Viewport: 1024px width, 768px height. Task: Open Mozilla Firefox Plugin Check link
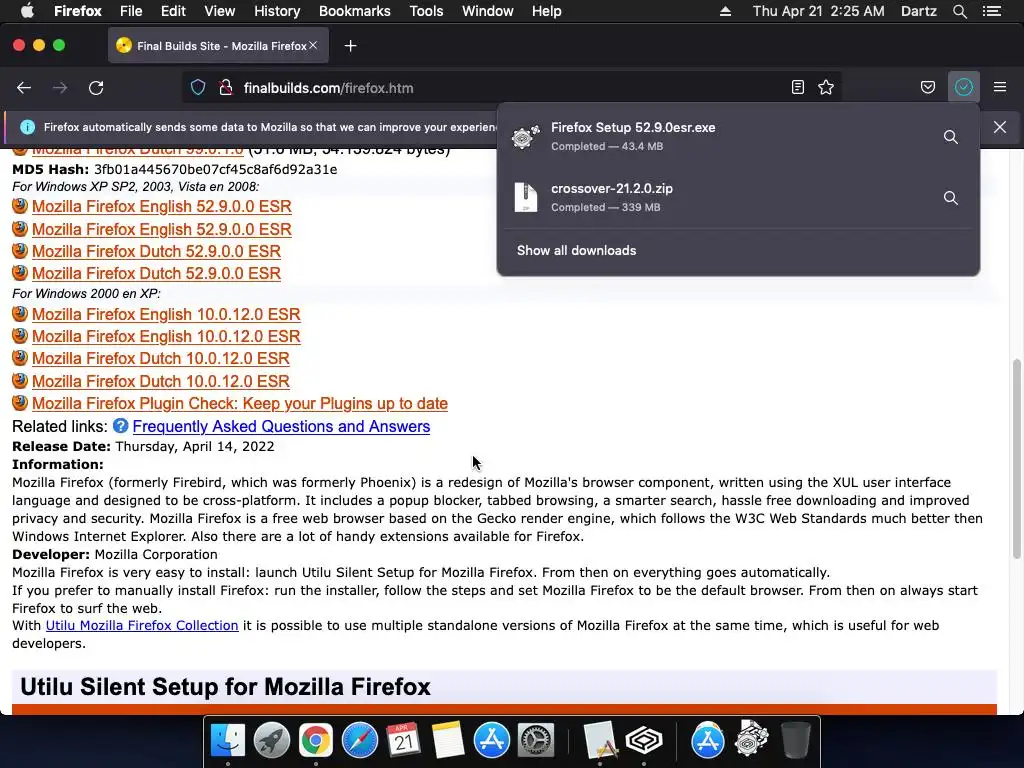point(240,404)
